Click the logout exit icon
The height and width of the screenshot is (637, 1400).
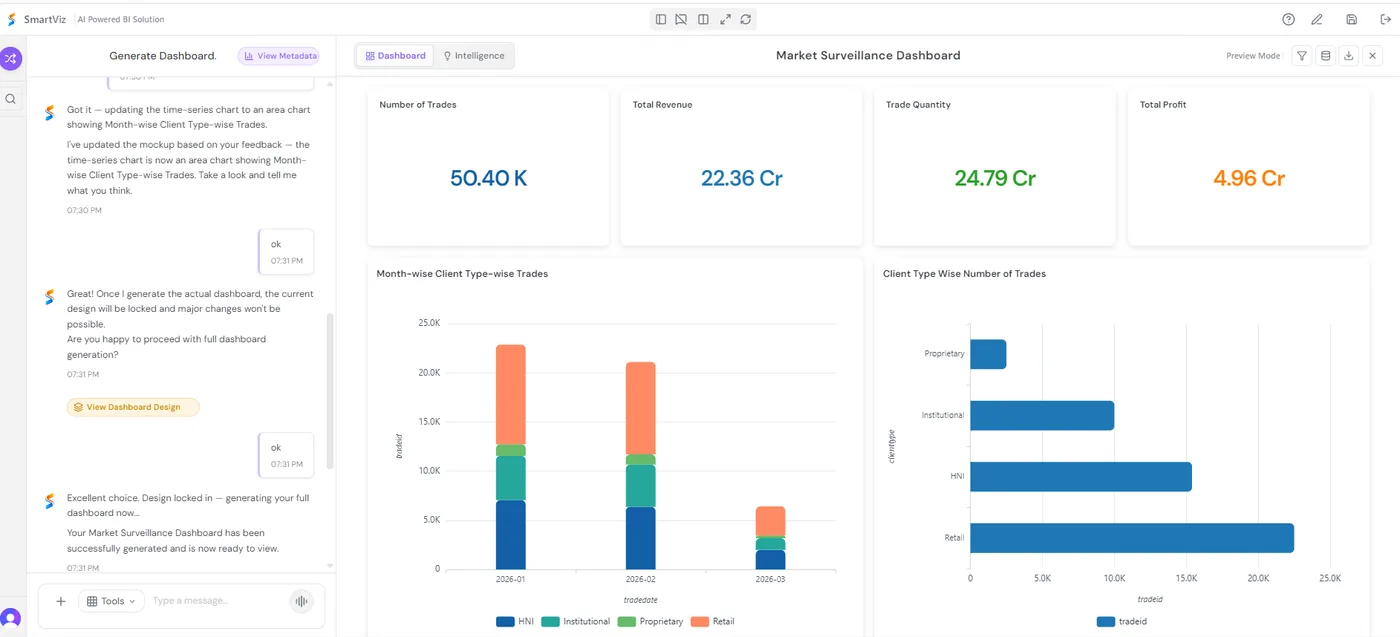[x=1385, y=19]
